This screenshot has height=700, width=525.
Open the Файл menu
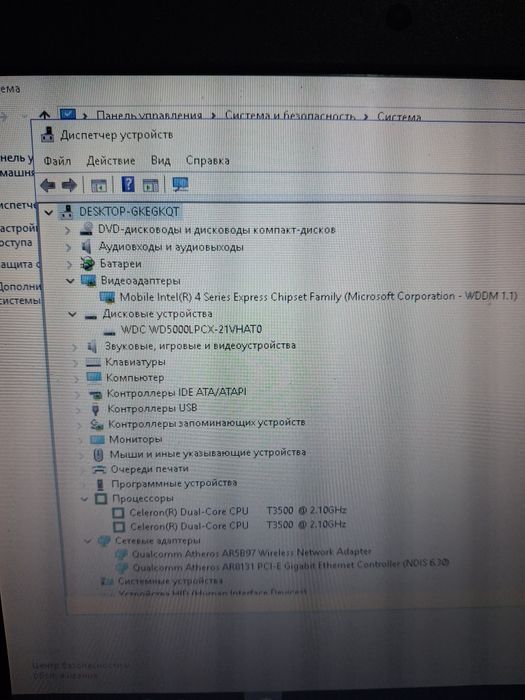point(57,161)
